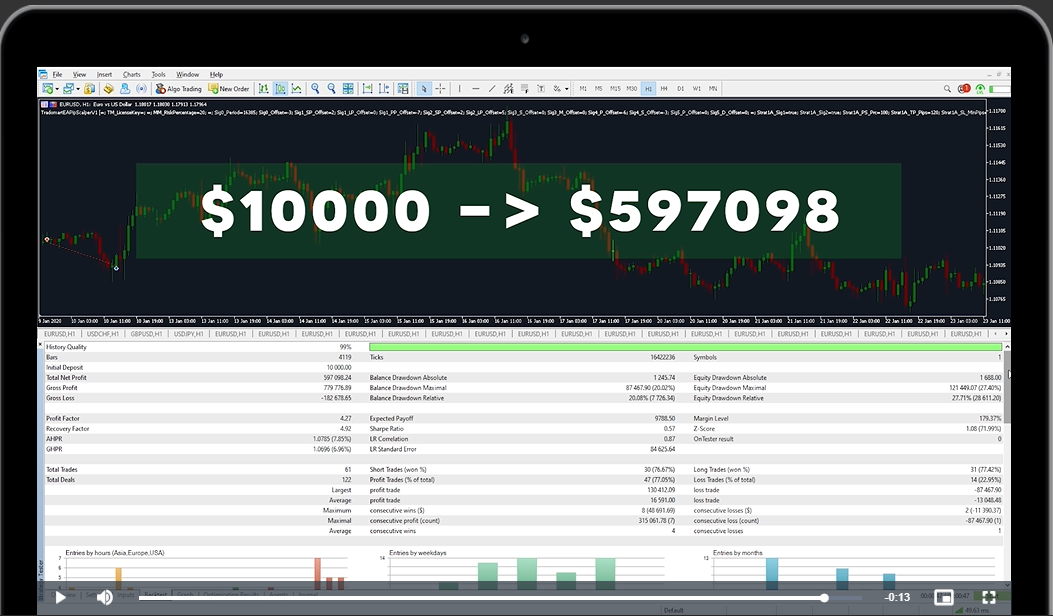This screenshot has height=616, width=1053.
Task: Select the crosshair cursor tool
Action: (x=440, y=89)
